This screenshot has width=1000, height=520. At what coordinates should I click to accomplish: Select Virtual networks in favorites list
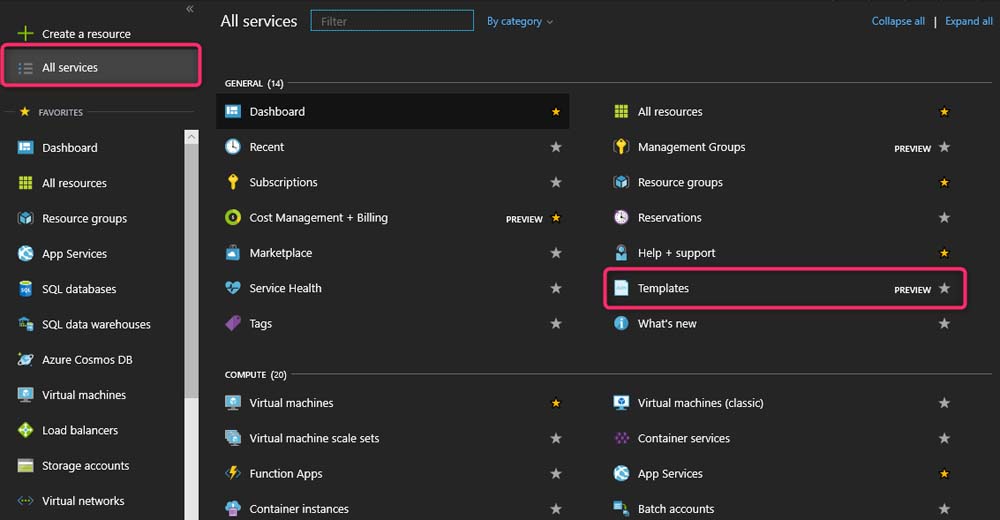point(83,501)
